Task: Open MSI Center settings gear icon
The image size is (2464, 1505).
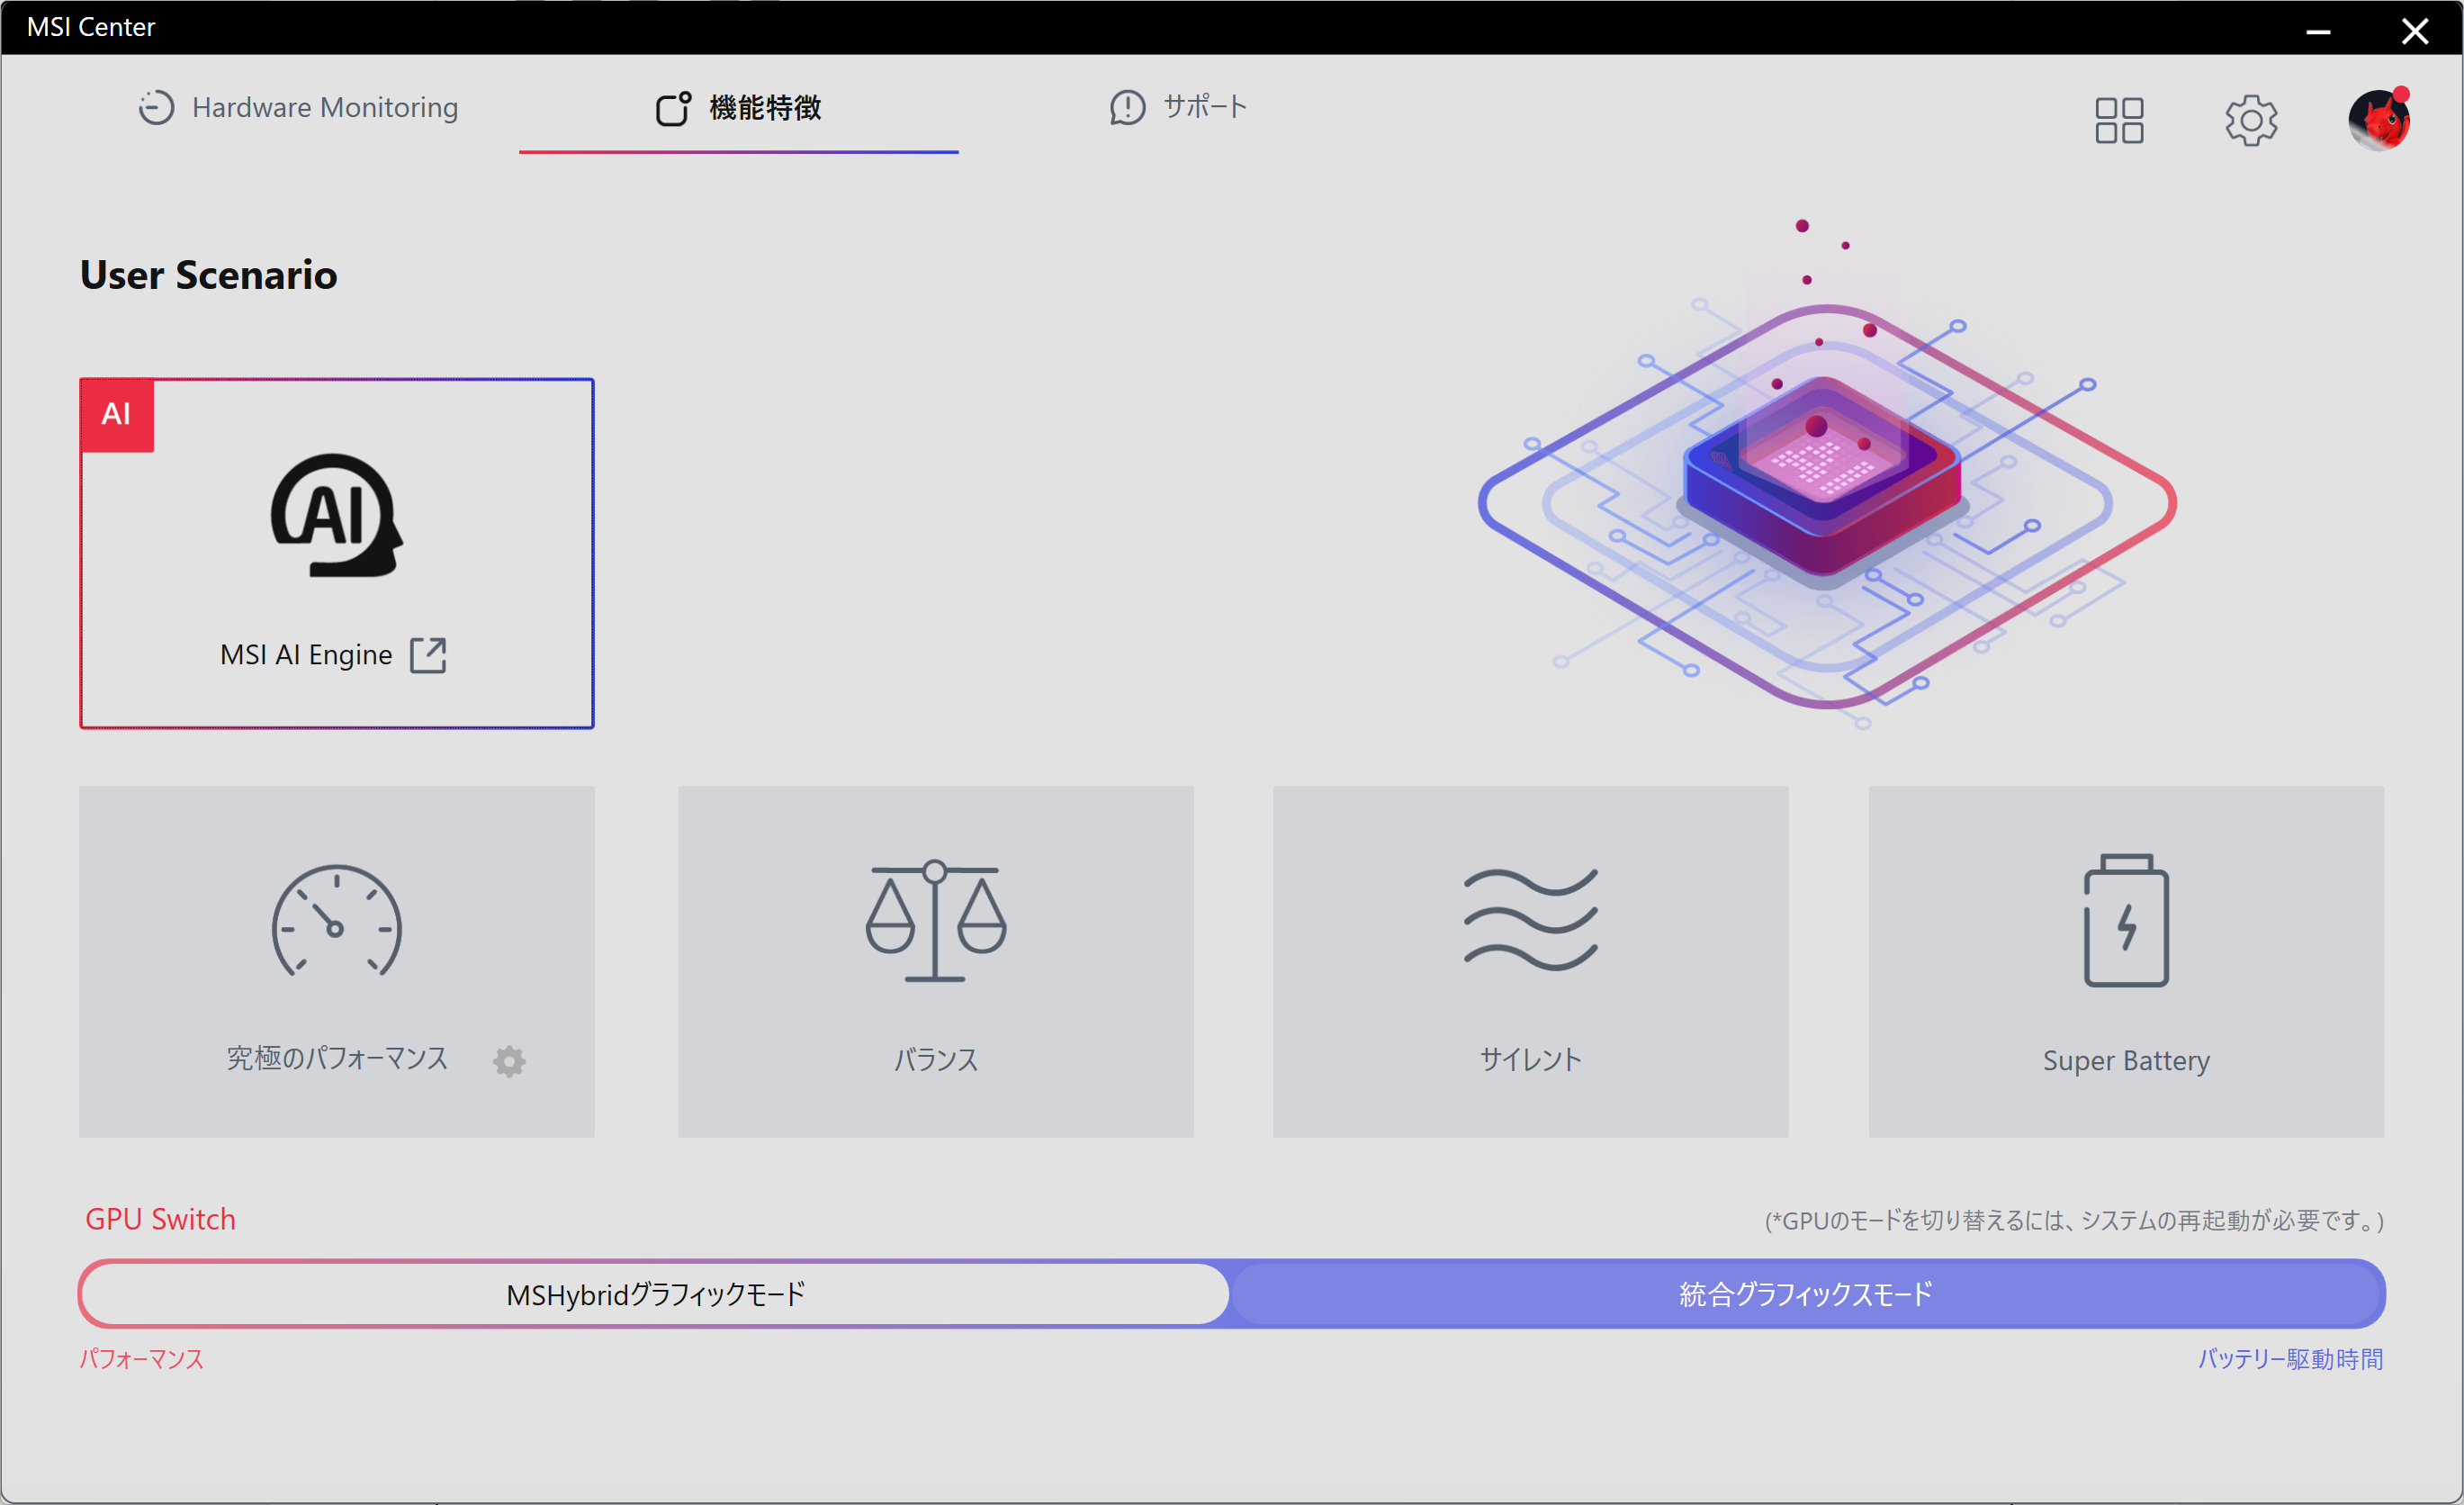Action: point(2253,120)
